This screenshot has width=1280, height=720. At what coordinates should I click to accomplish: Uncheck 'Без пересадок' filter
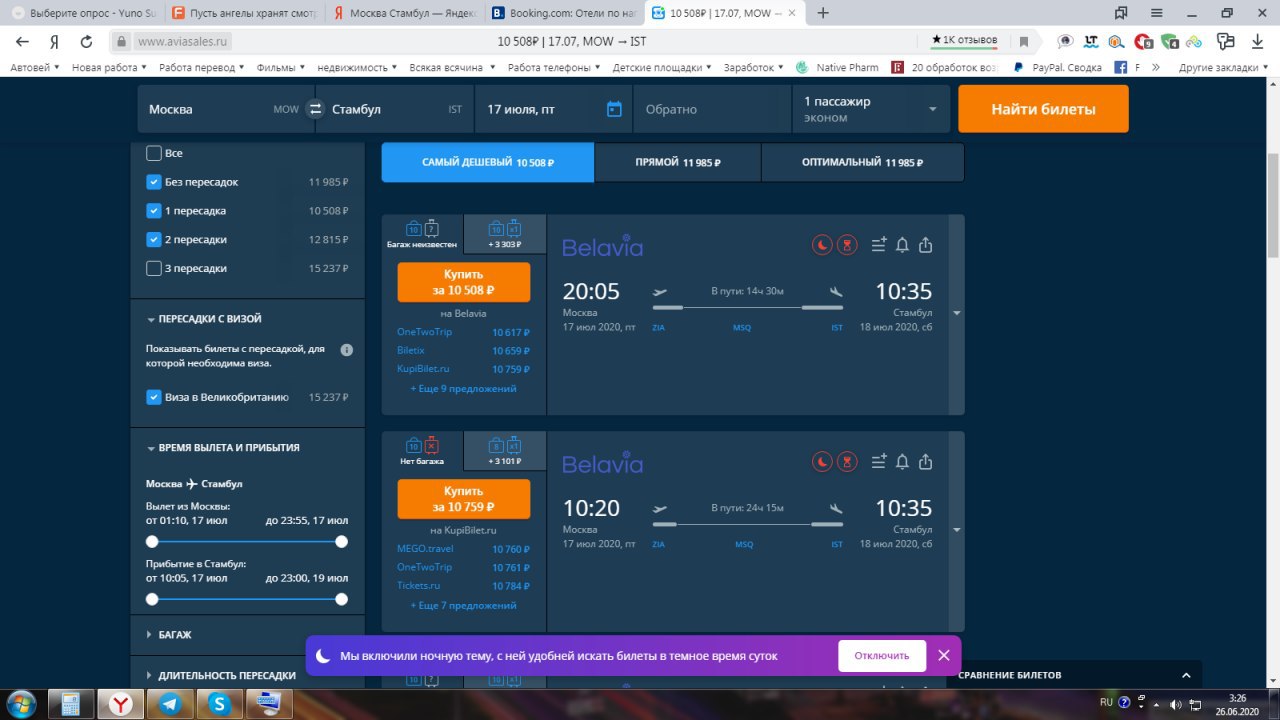154,182
